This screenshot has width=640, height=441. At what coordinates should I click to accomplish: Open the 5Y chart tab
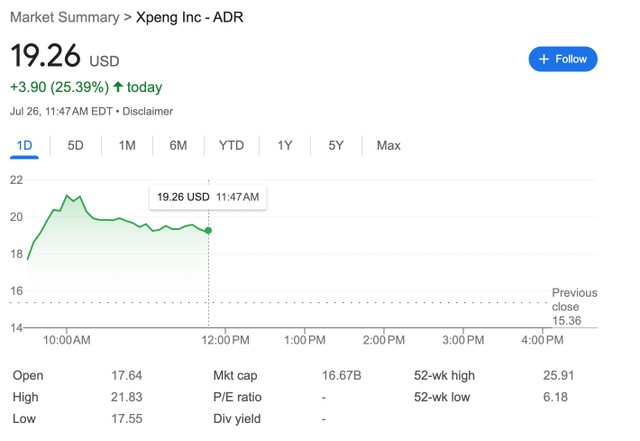[x=336, y=146]
